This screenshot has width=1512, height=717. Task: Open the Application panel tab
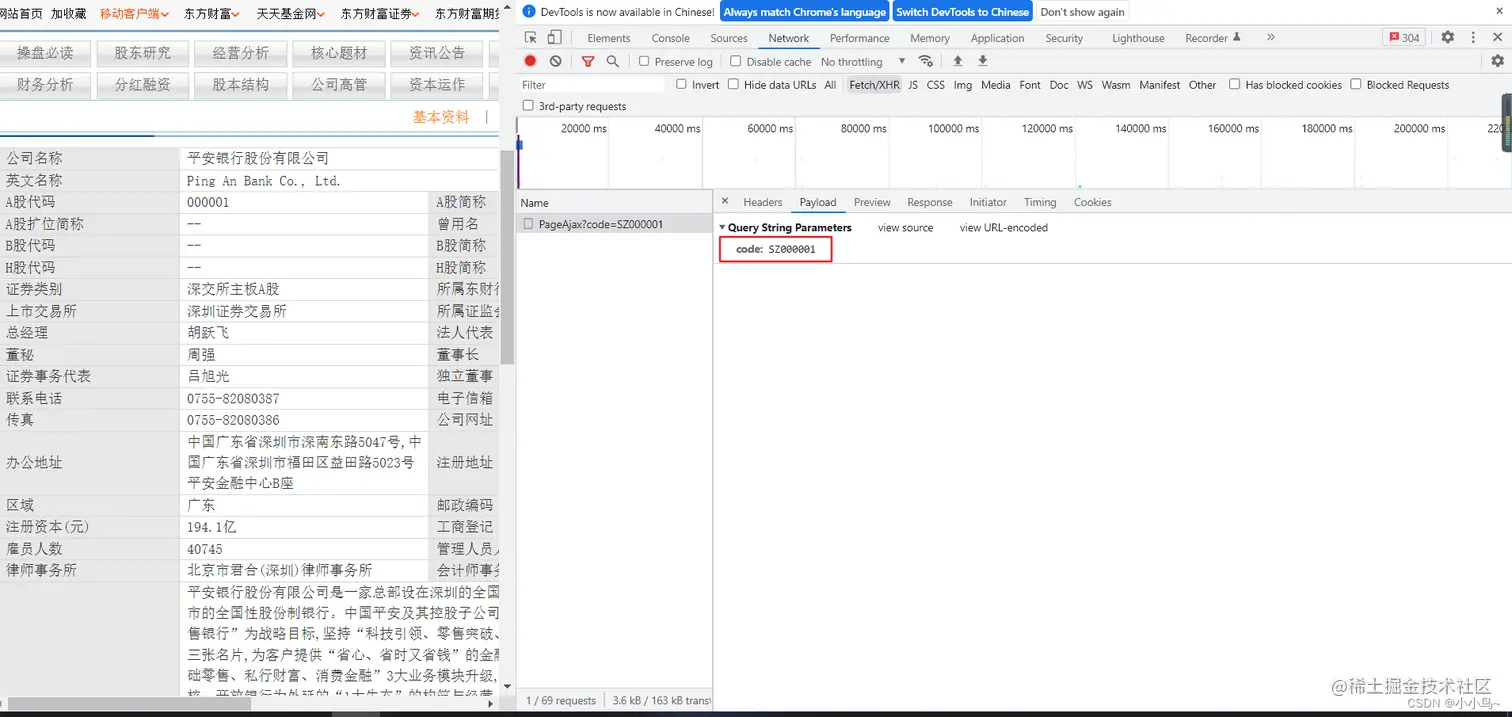[x=997, y=38]
